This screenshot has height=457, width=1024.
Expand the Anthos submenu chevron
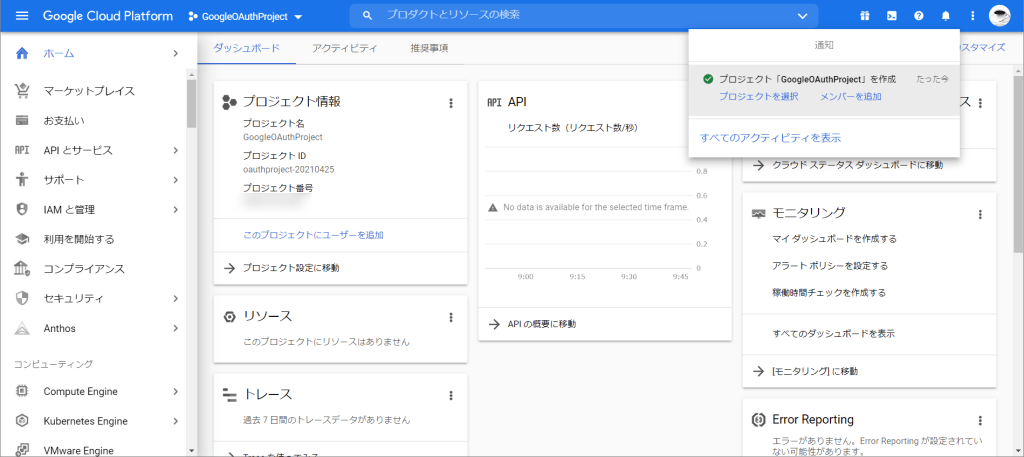point(175,328)
